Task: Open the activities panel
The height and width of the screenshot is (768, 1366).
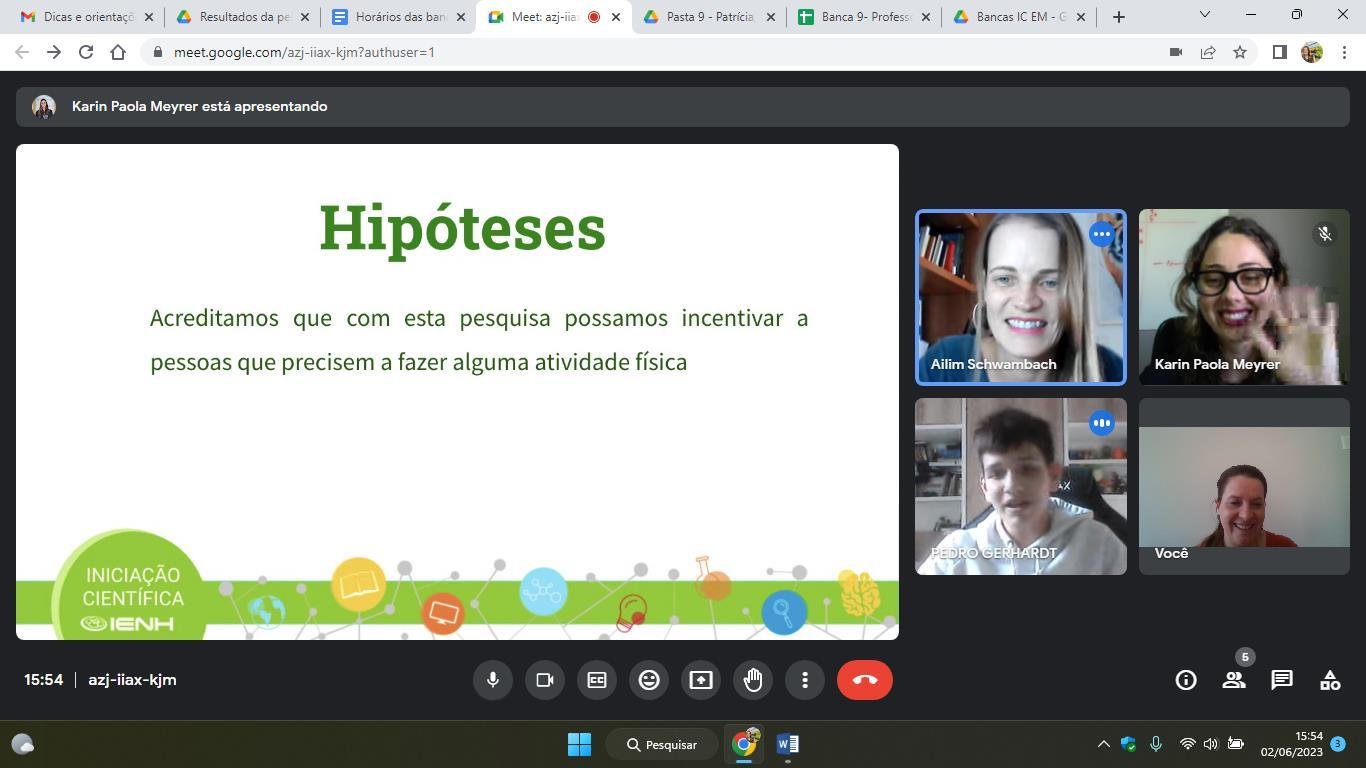Action: (1330, 680)
